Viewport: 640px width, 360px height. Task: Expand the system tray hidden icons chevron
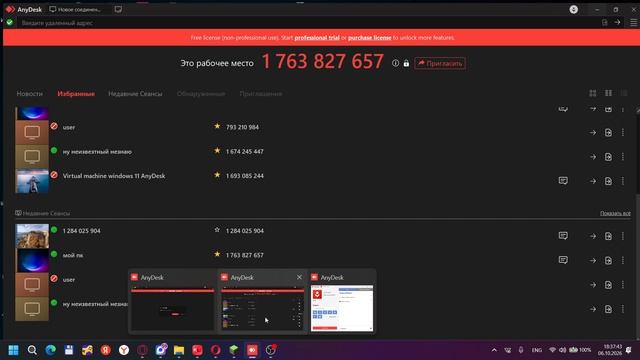coord(494,350)
